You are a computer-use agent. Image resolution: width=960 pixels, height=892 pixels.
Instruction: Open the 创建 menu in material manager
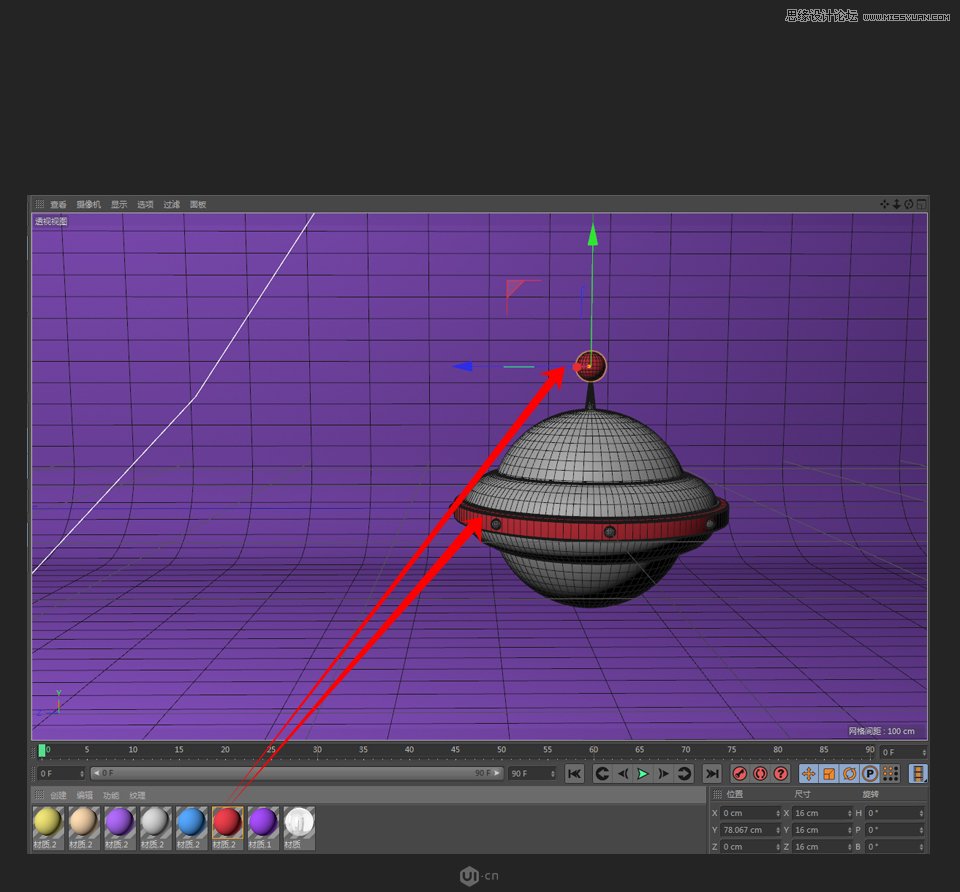[57, 795]
